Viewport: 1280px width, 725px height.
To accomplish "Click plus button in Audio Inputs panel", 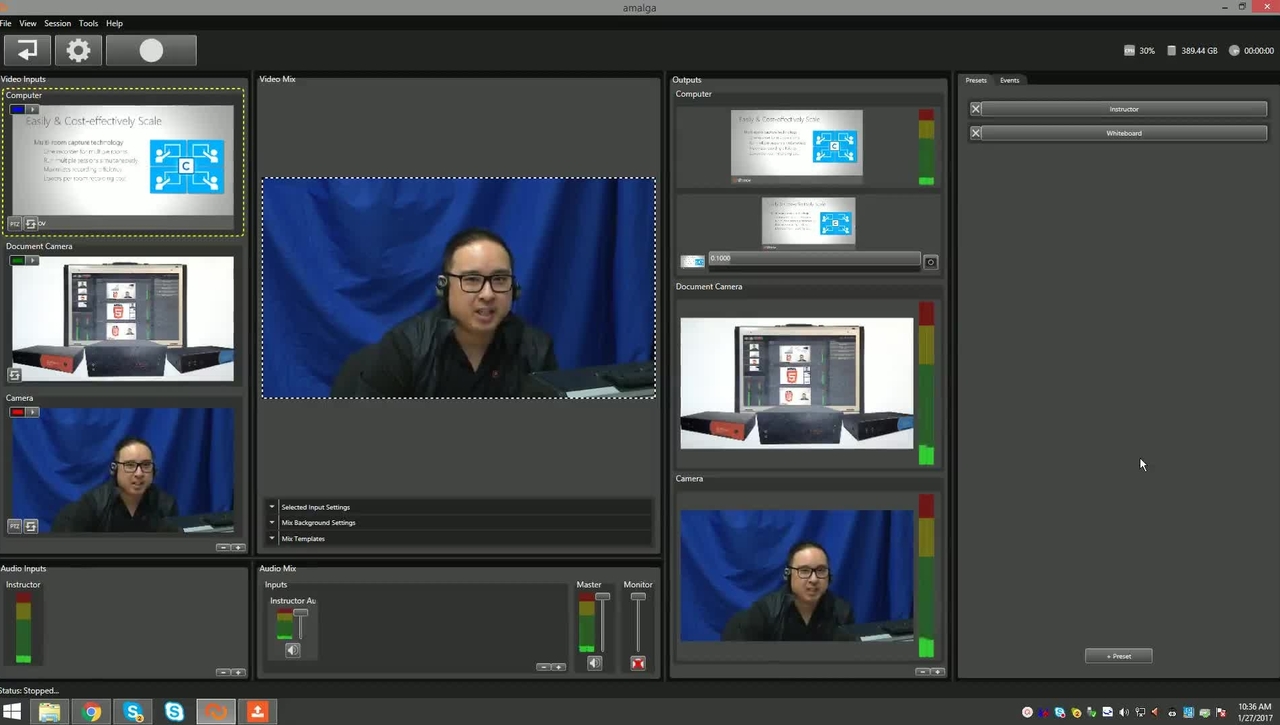I will 238,672.
